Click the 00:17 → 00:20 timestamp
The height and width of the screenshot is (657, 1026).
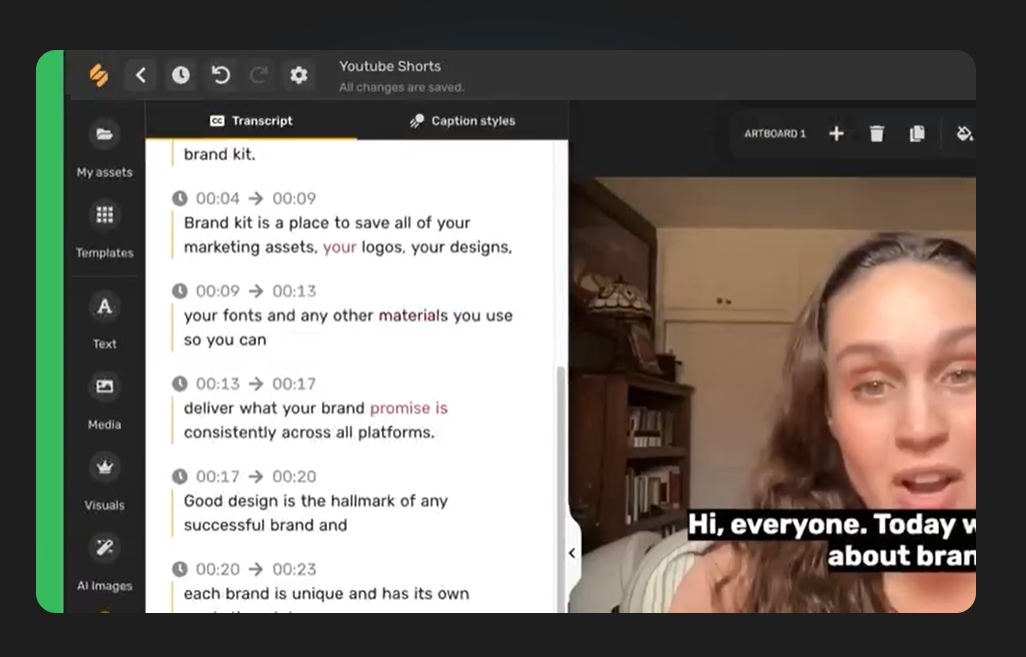(x=246, y=476)
